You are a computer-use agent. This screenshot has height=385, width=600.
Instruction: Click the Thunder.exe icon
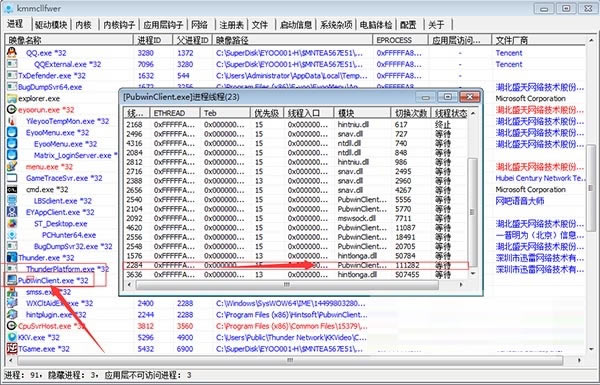[12, 258]
